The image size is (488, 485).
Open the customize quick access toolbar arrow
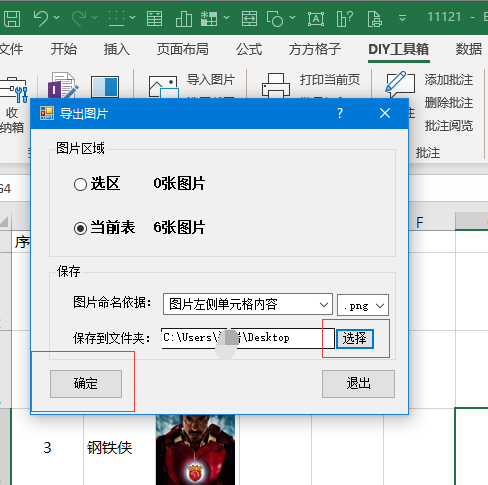[403, 18]
